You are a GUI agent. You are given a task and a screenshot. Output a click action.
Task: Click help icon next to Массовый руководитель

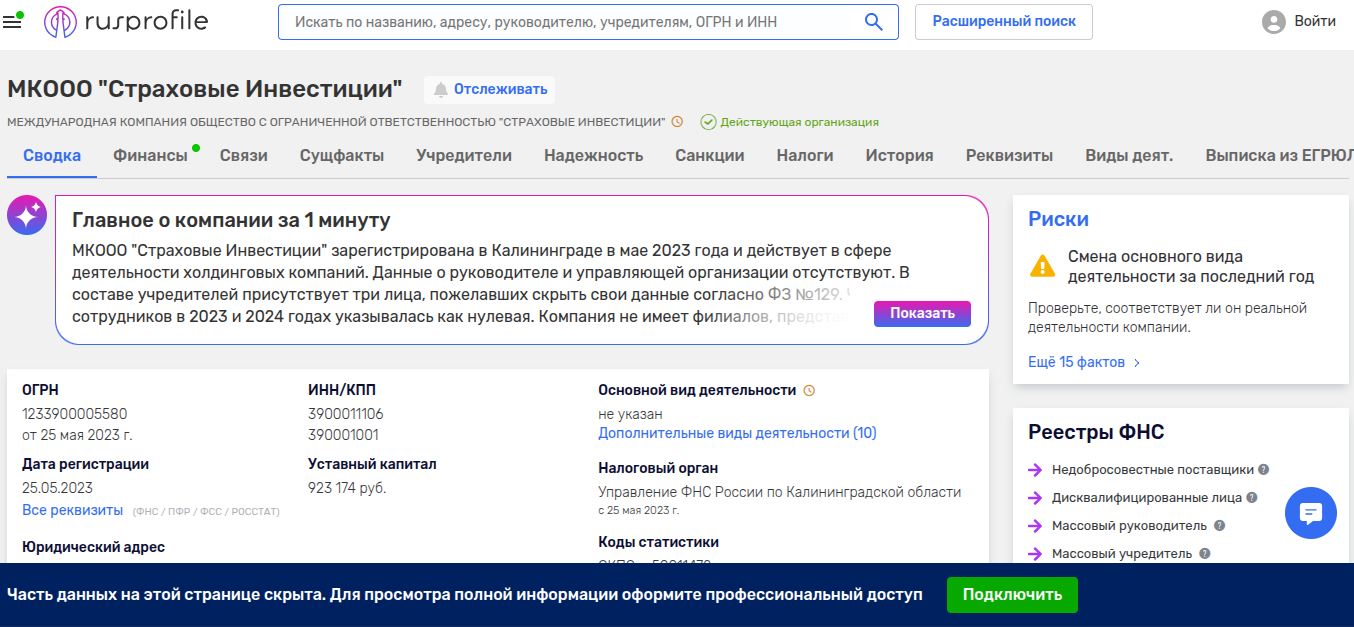pos(1219,525)
